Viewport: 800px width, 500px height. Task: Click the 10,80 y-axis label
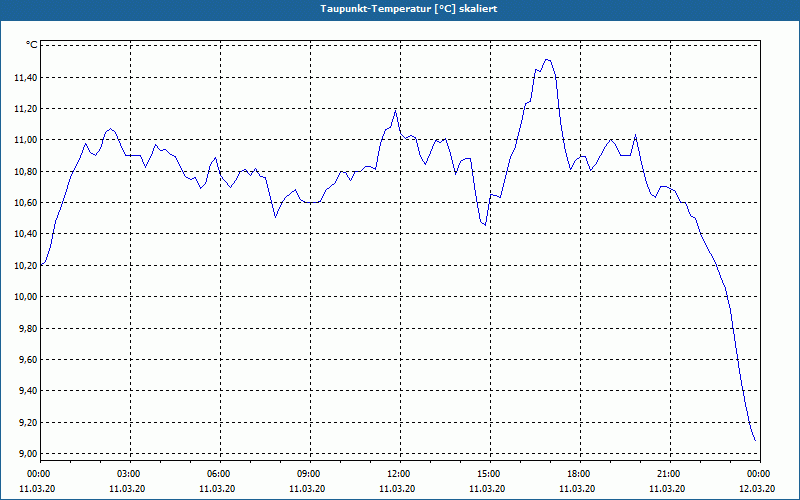[27, 171]
